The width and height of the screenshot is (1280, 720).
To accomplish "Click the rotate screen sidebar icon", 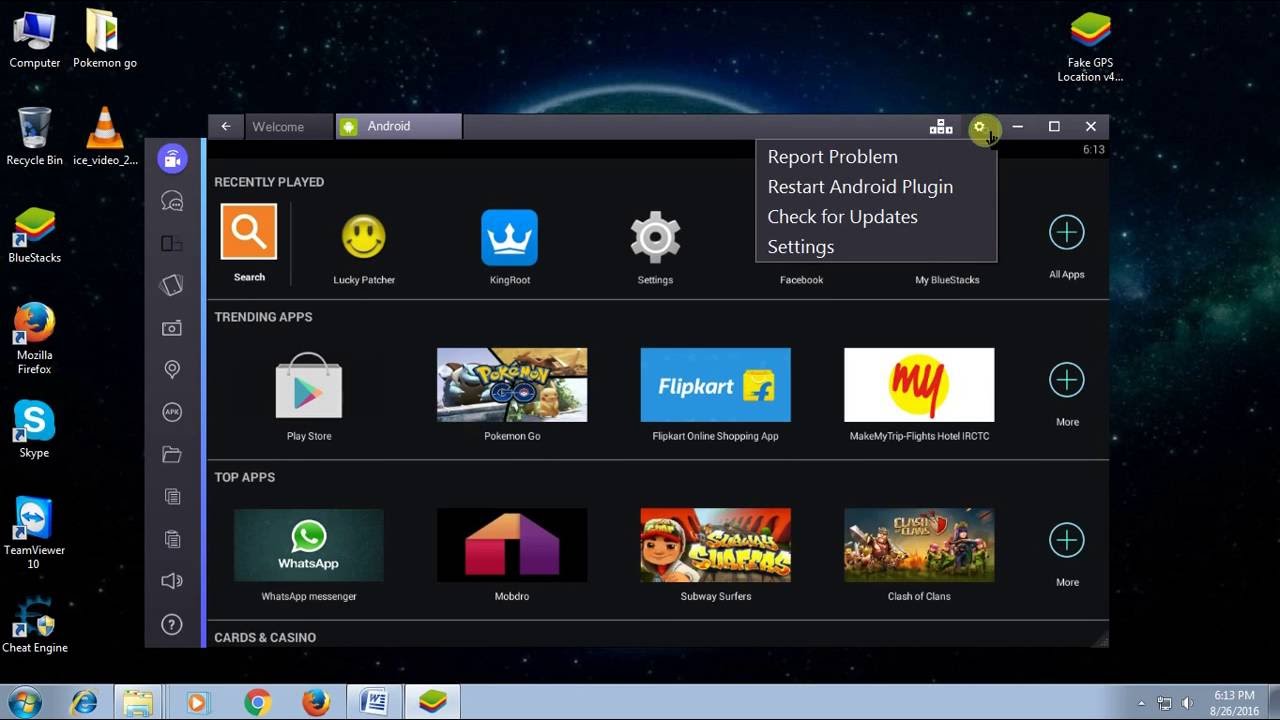I will click(172, 243).
